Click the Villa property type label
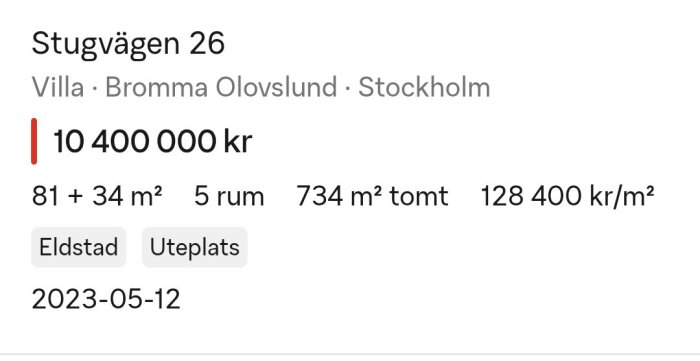Viewport: 700px width, 361px height. click(58, 87)
